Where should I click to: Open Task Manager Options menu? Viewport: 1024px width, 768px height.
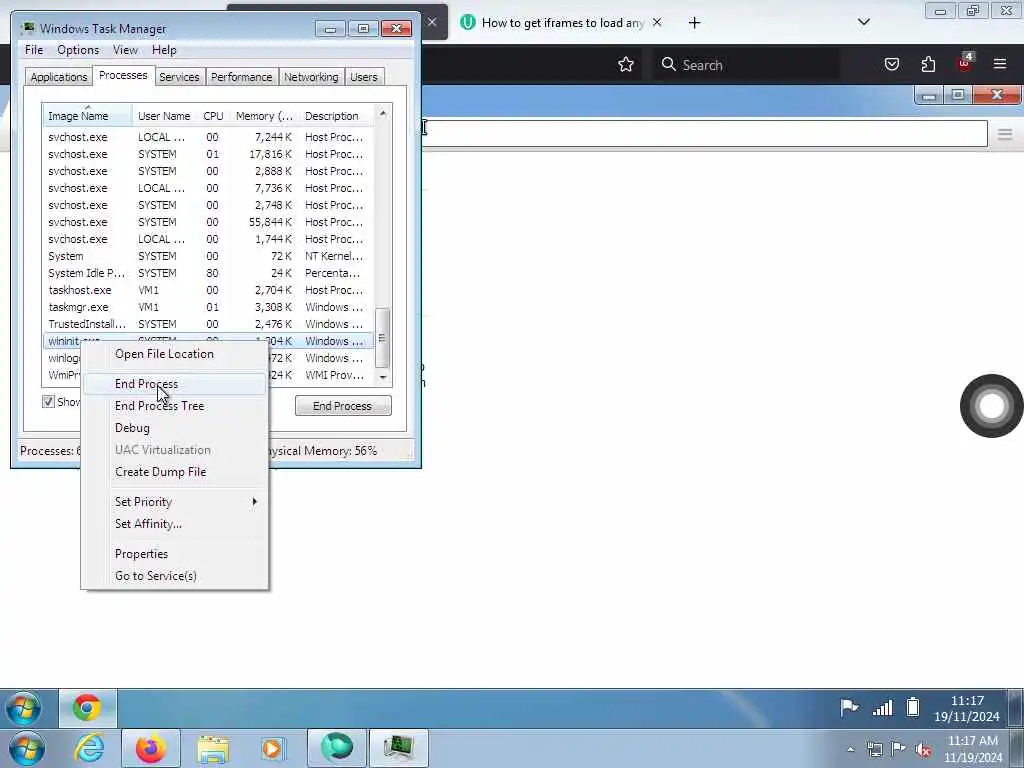click(78, 50)
